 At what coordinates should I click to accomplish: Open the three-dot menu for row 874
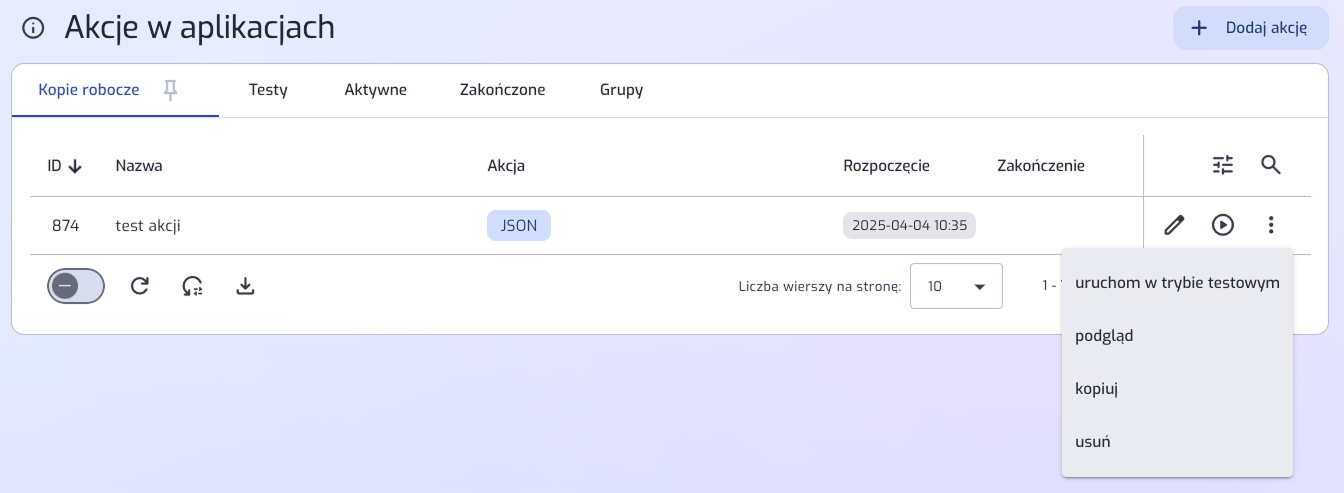click(1271, 225)
